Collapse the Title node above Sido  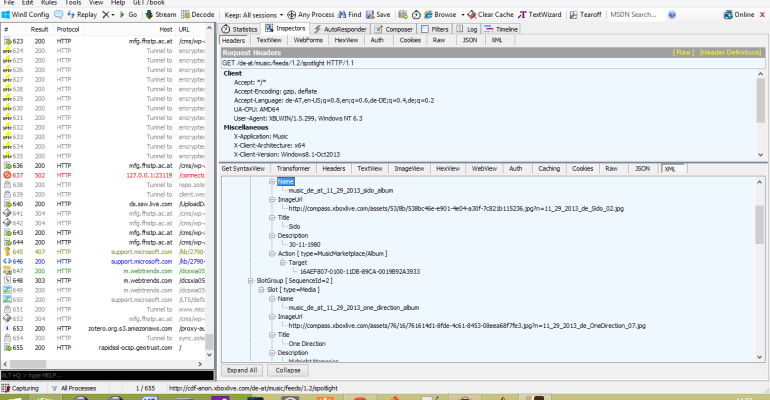272,217
